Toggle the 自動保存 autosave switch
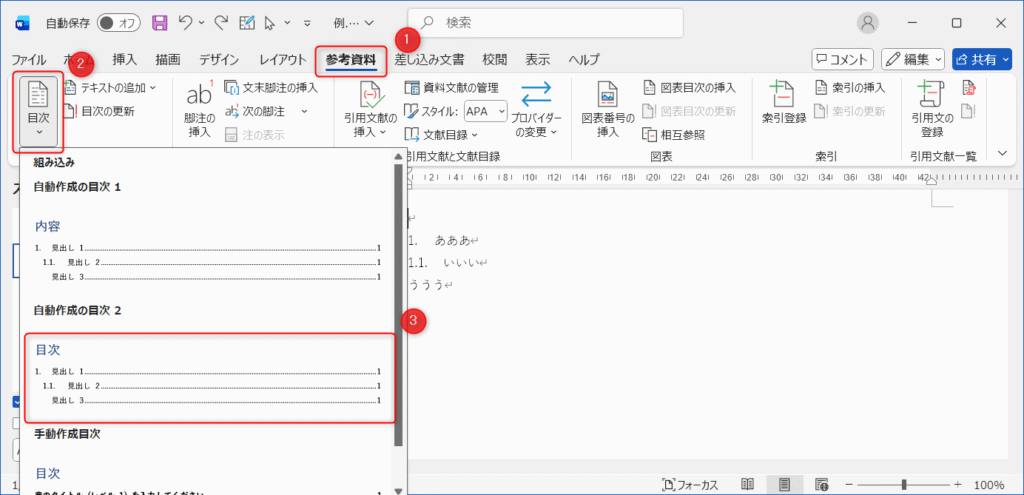Image resolution: width=1024 pixels, height=495 pixels. coord(122,23)
